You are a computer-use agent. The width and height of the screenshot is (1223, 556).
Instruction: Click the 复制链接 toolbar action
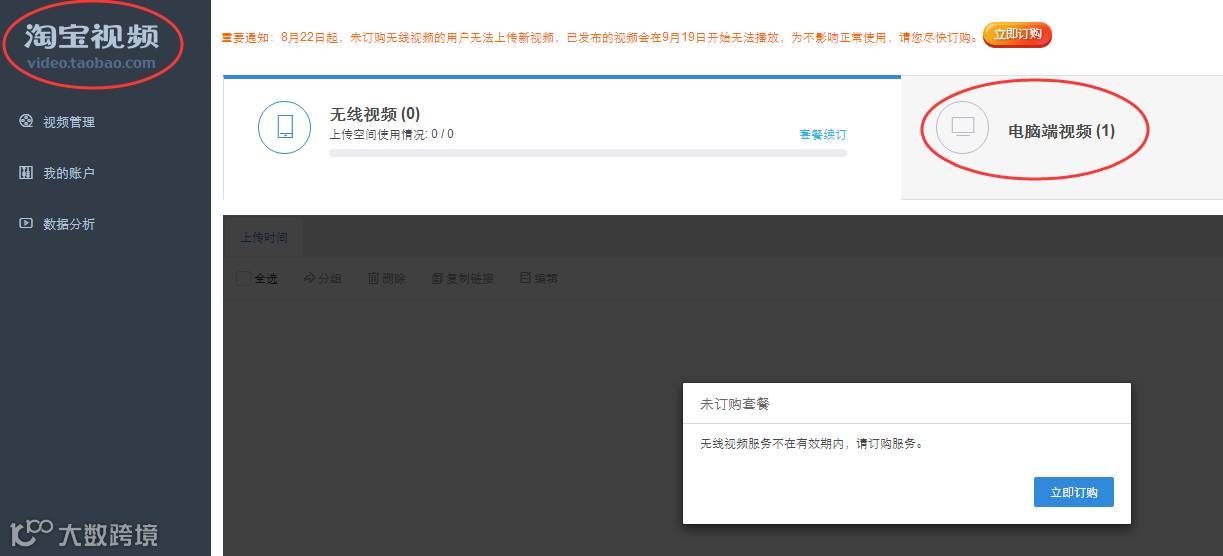(463, 278)
